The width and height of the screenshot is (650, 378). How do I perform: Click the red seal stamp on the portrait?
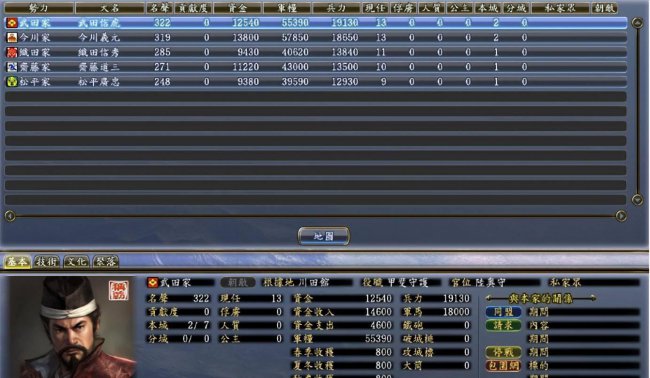tap(119, 290)
